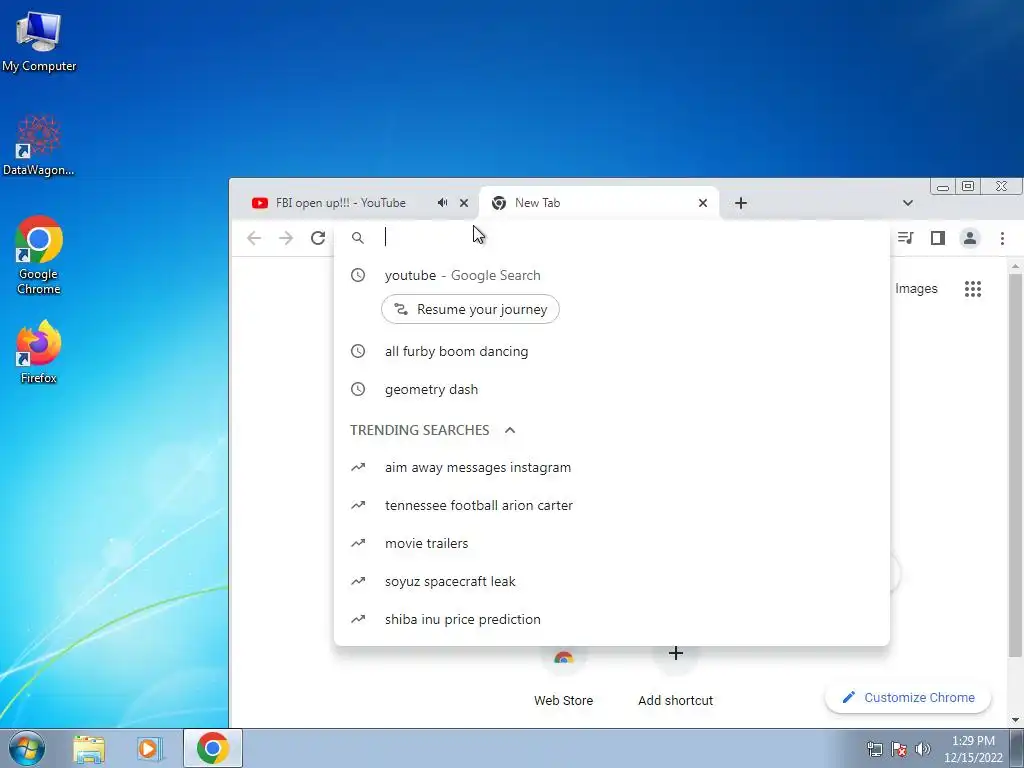This screenshot has height=768, width=1024.
Task: Open Windows Explorer from taskbar
Action: tap(89, 748)
